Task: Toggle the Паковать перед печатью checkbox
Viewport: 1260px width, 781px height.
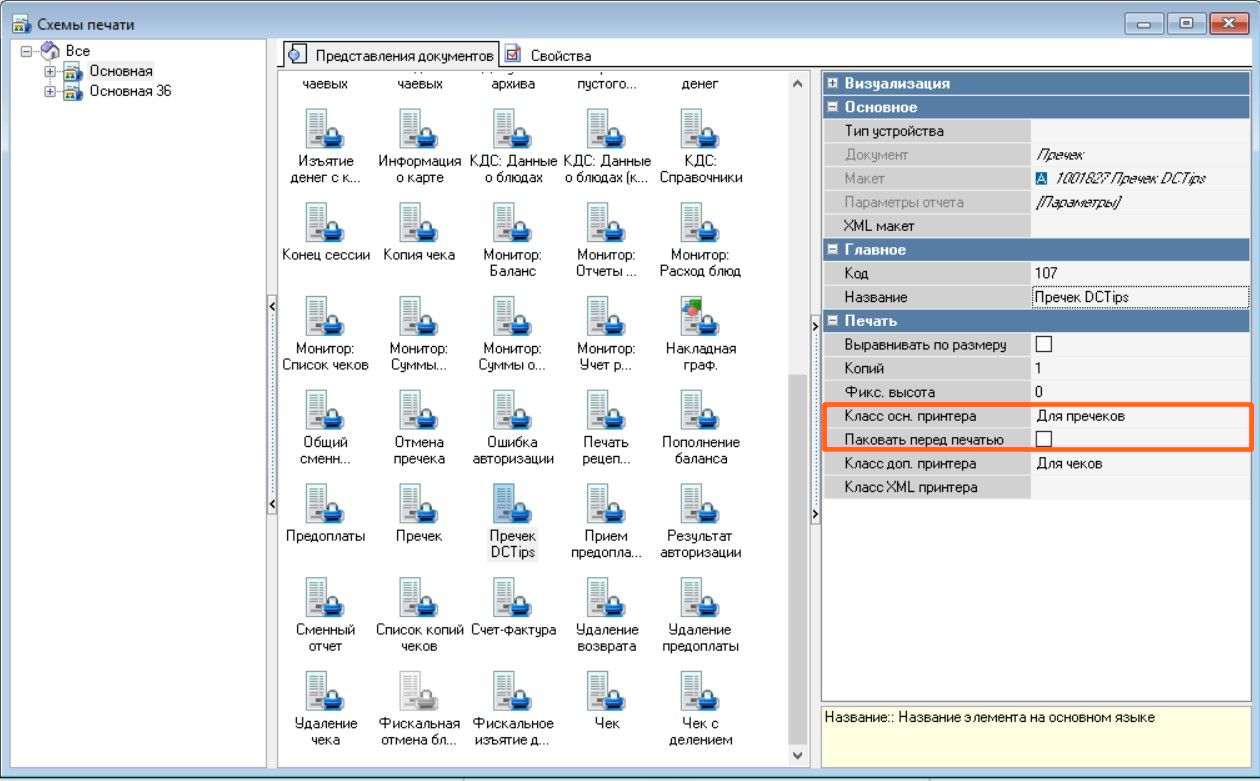Action: 1044,439
